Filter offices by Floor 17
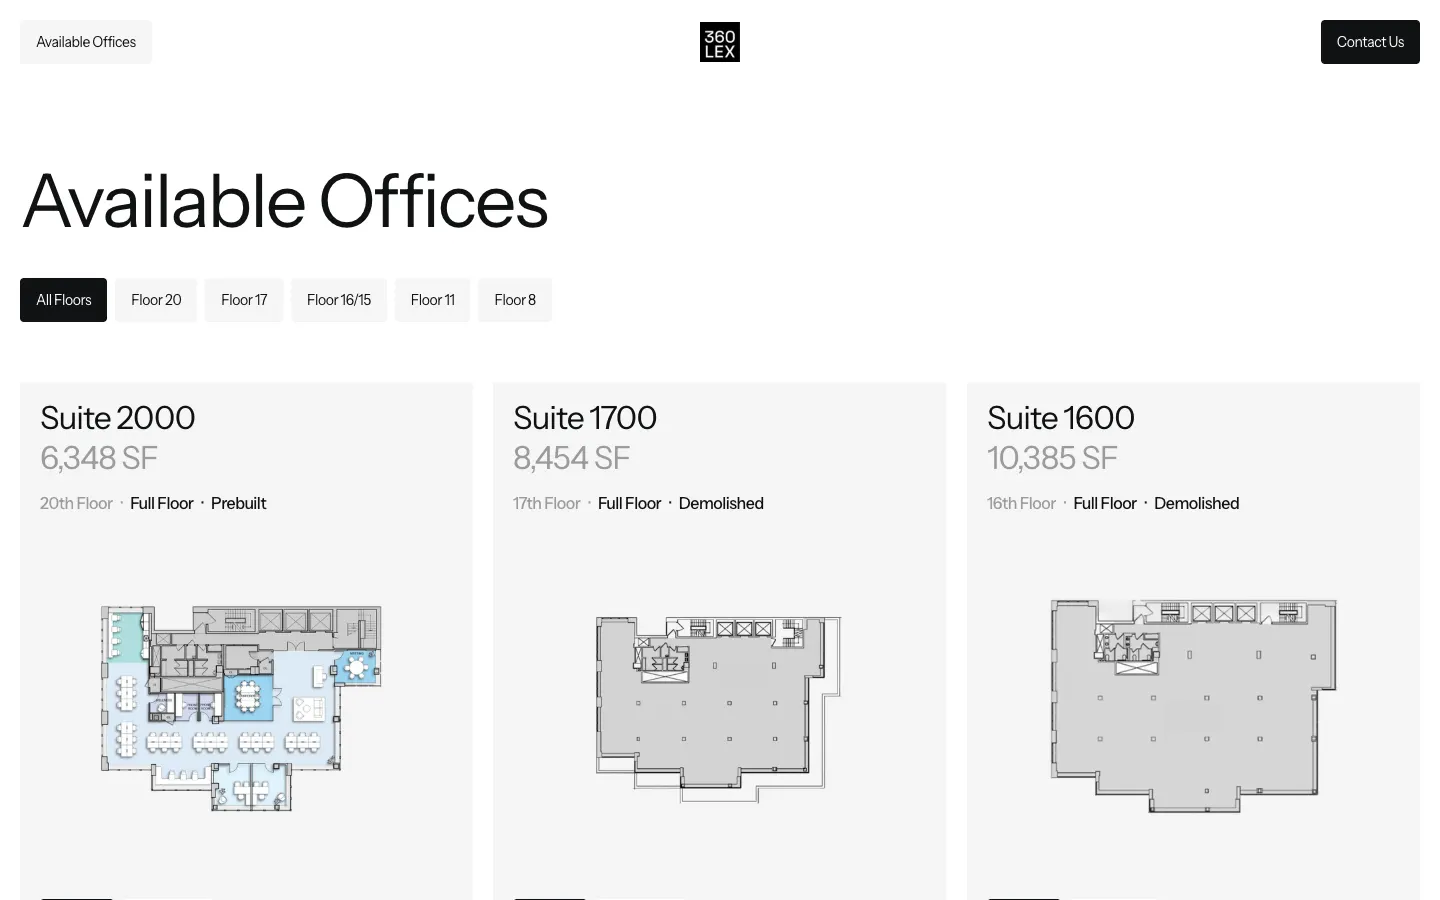The image size is (1440, 900). point(244,300)
